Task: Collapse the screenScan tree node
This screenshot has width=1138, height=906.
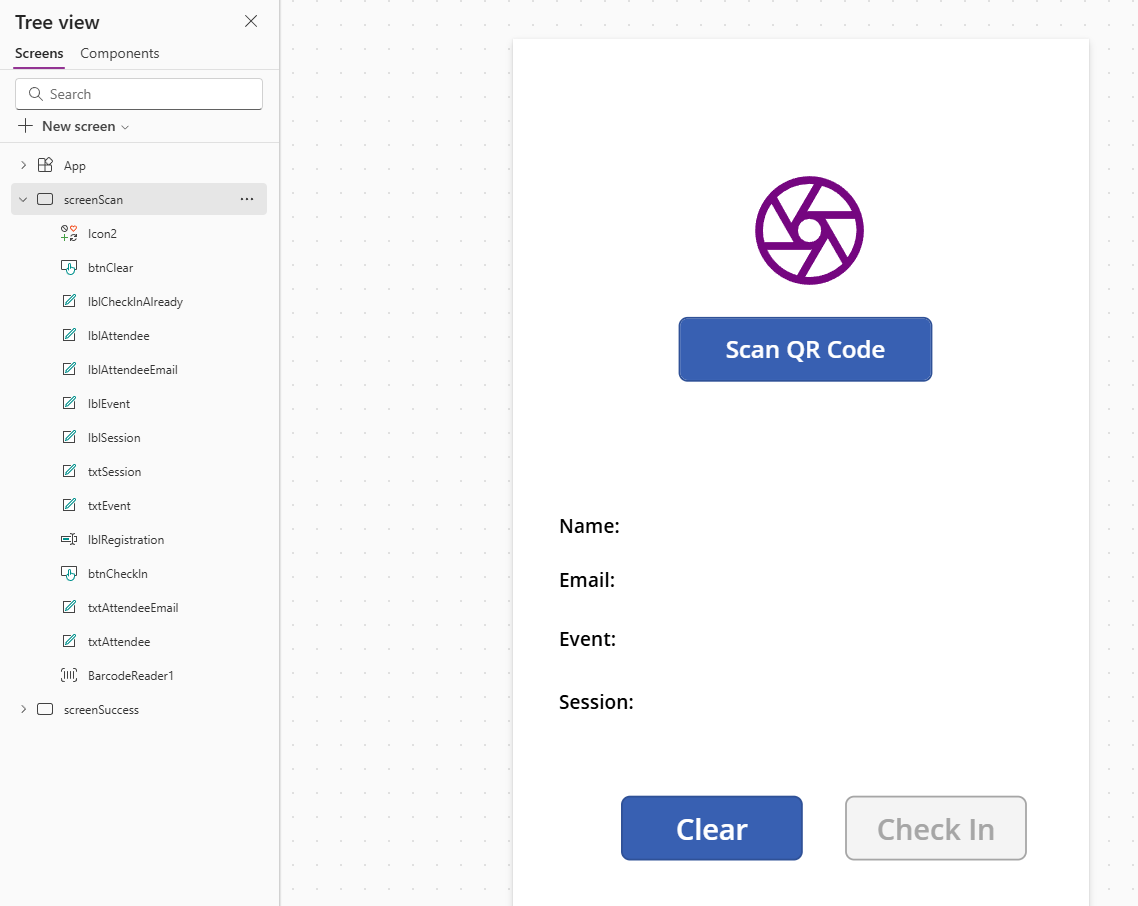Action: tap(23, 200)
